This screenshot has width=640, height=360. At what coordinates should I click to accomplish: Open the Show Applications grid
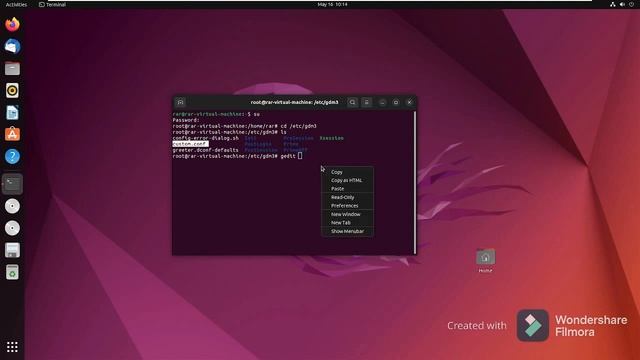point(12,347)
